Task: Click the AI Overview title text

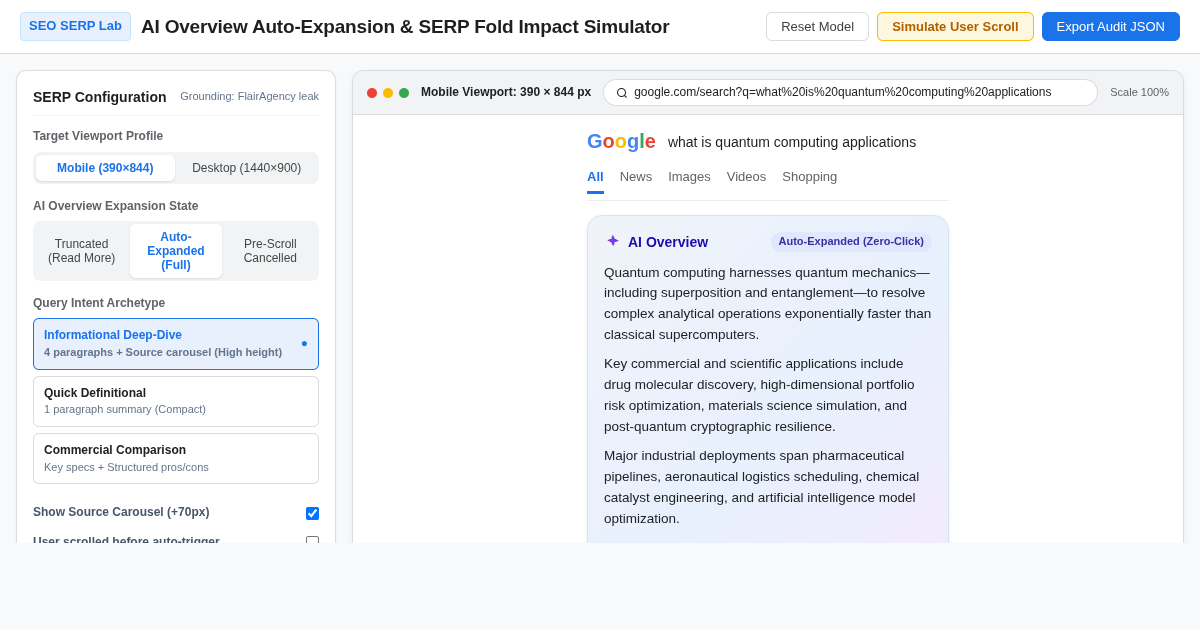Action: click(x=668, y=242)
